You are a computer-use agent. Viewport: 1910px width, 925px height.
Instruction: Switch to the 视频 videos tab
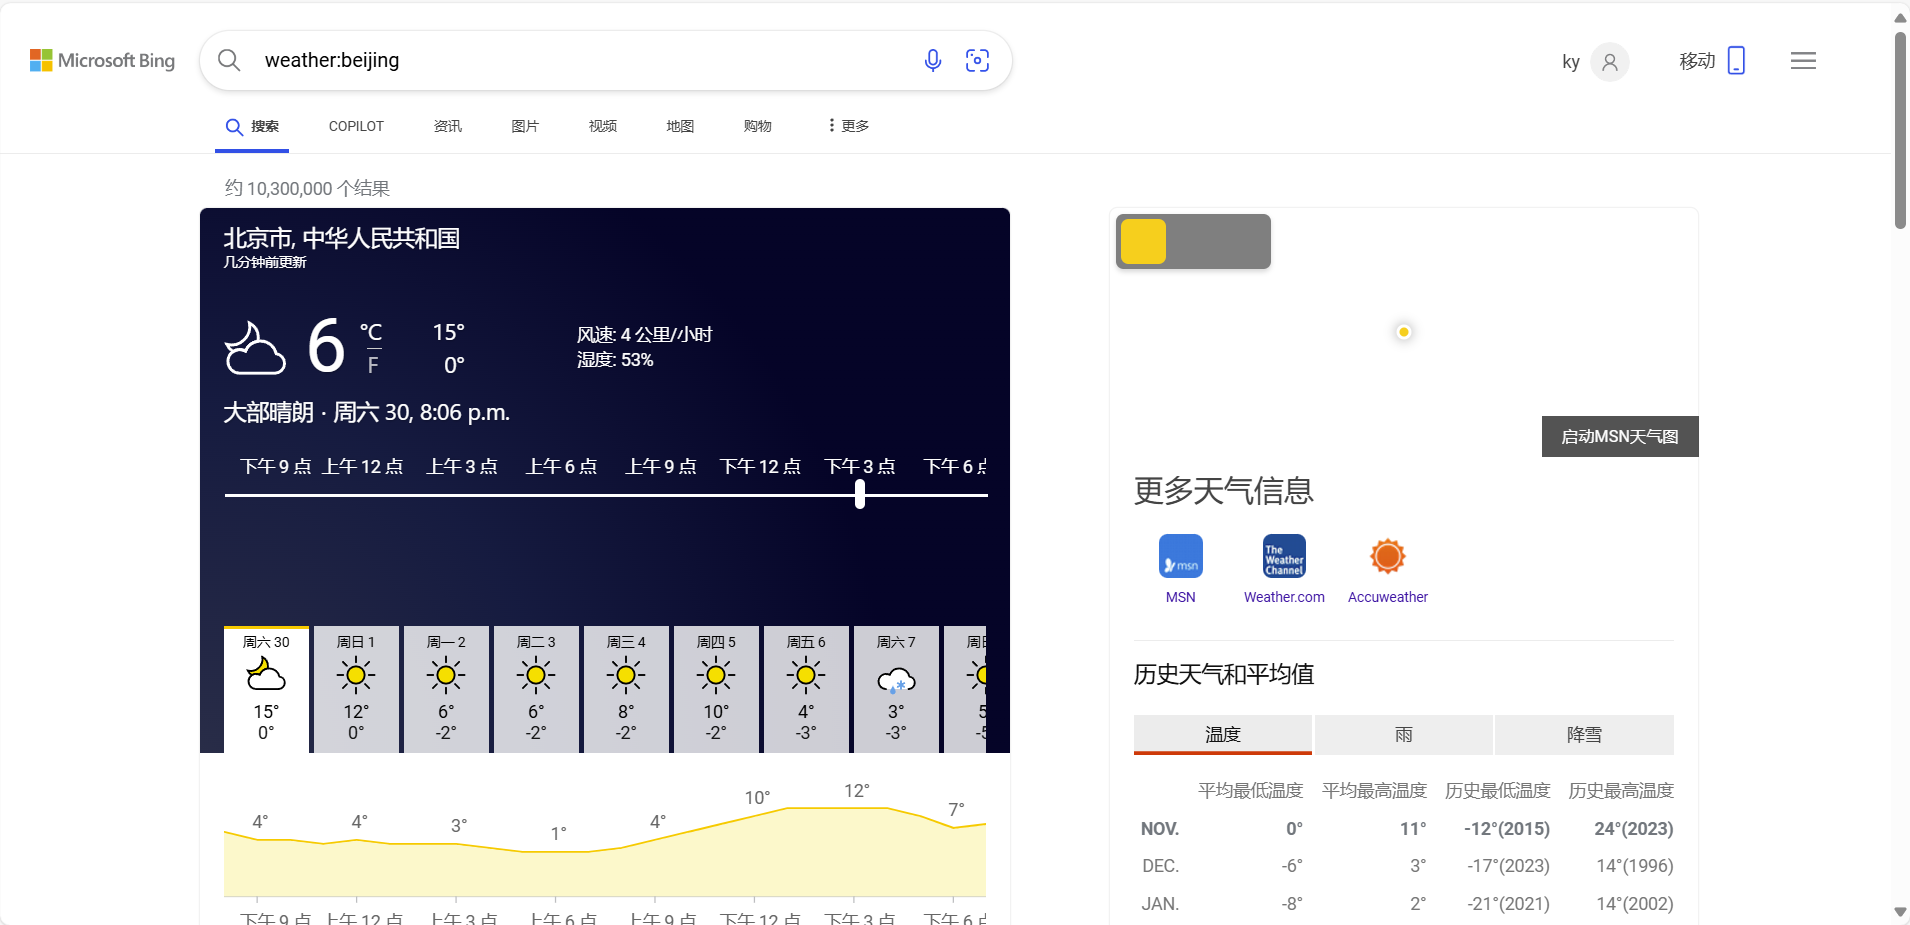(x=603, y=126)
